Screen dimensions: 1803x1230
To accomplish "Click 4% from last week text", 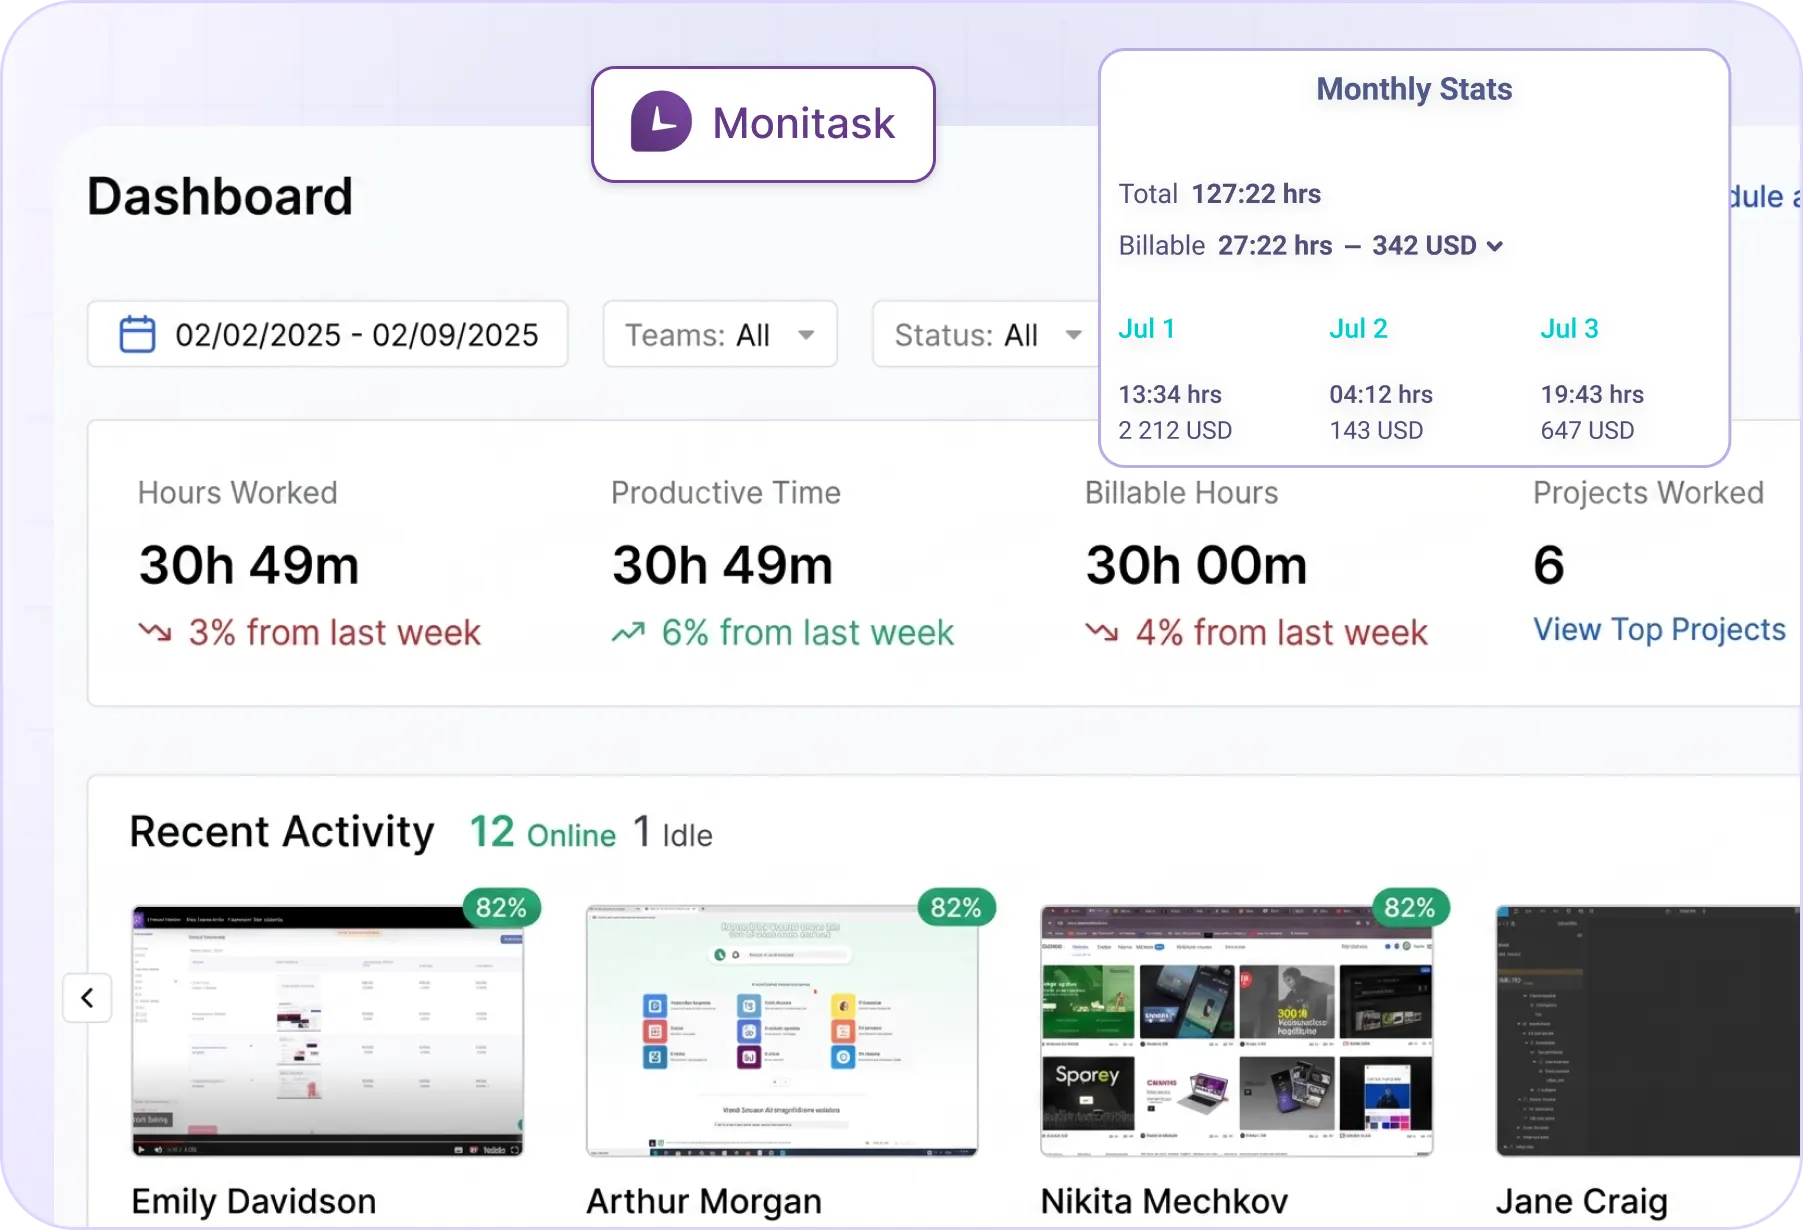I will [1282, 632].
